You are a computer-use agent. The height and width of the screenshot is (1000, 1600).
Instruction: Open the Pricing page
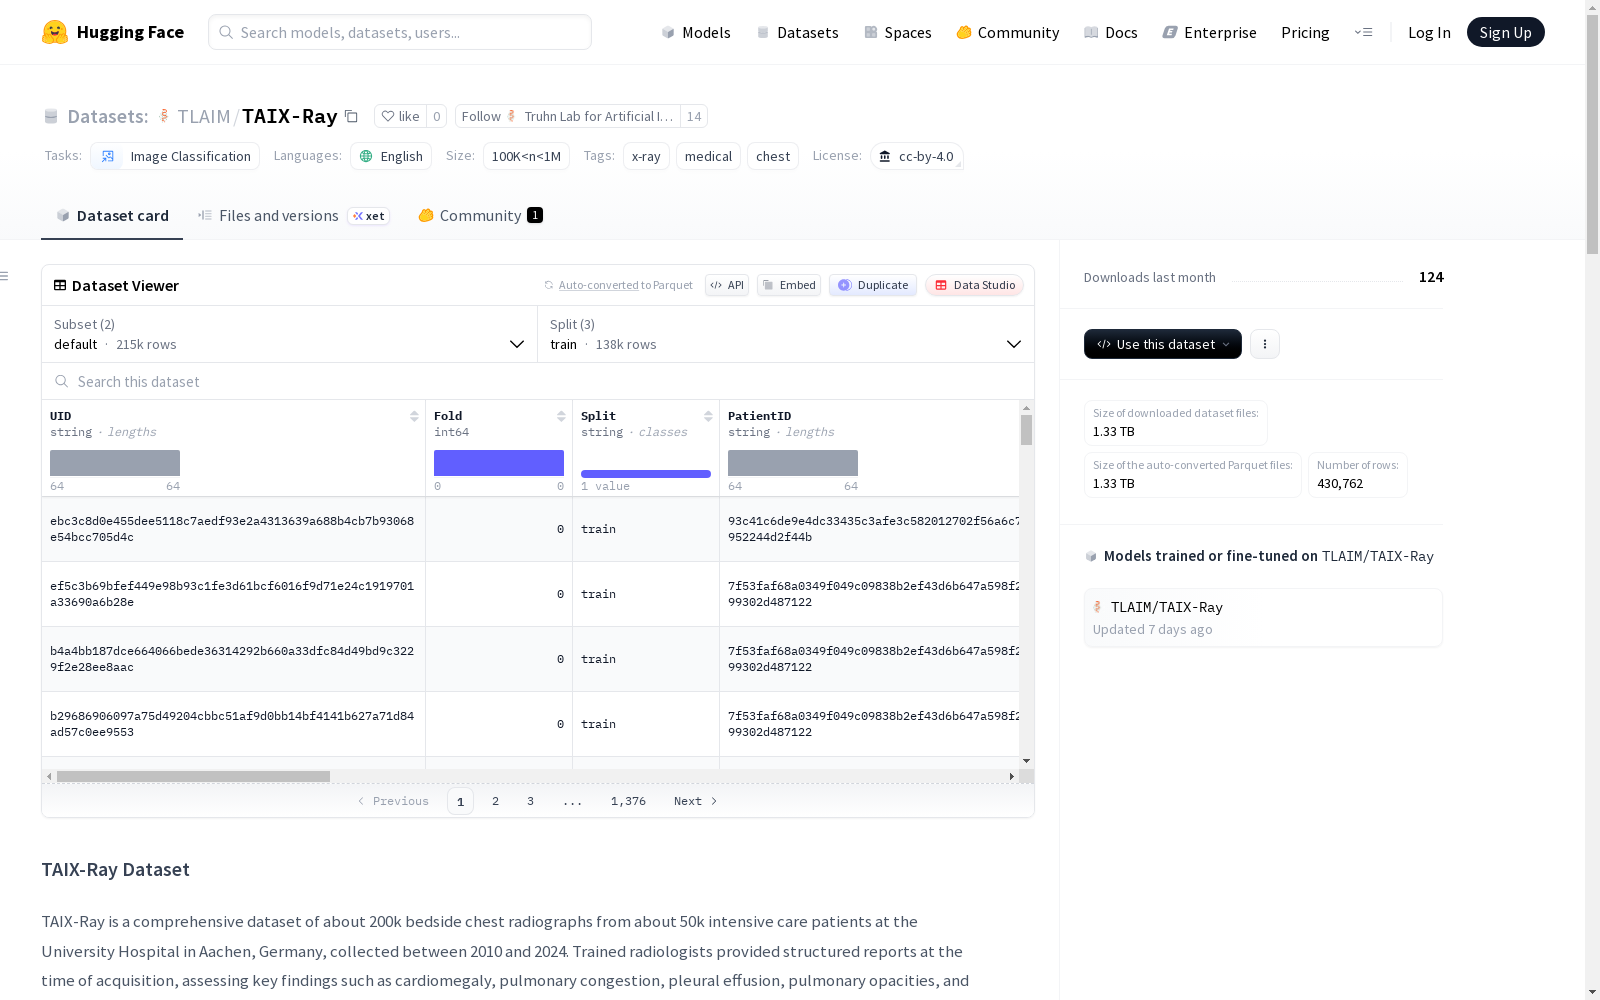(x=1305, y=32)
